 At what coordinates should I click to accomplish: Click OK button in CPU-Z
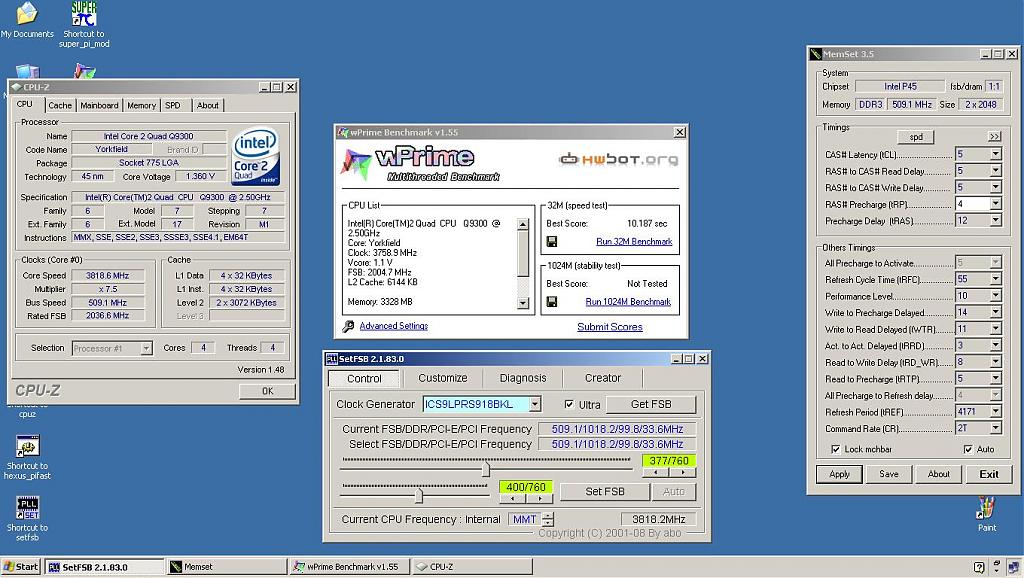coord(268,391)
